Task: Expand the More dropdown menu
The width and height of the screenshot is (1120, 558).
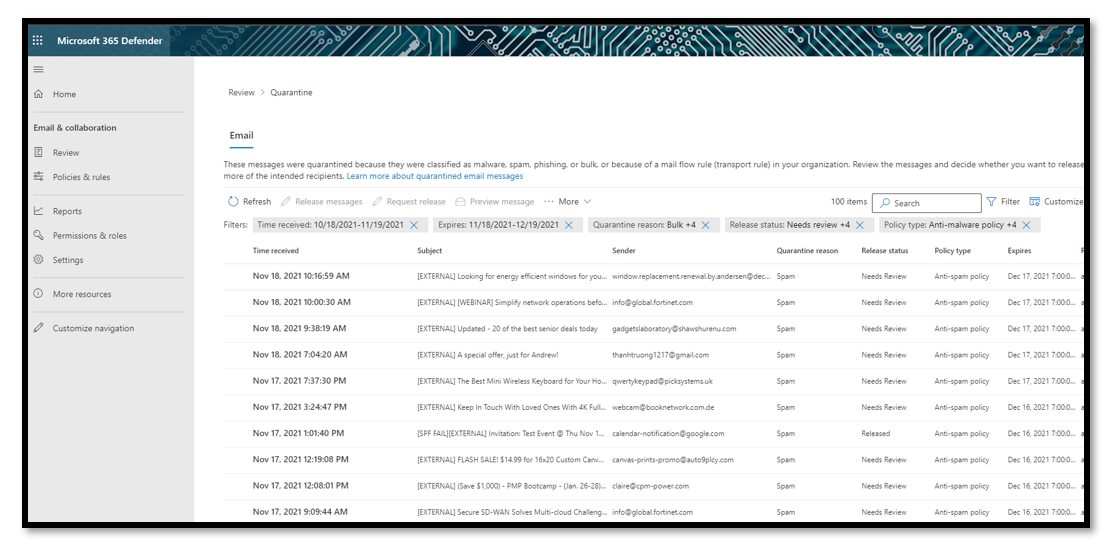Action: (568, 201)
